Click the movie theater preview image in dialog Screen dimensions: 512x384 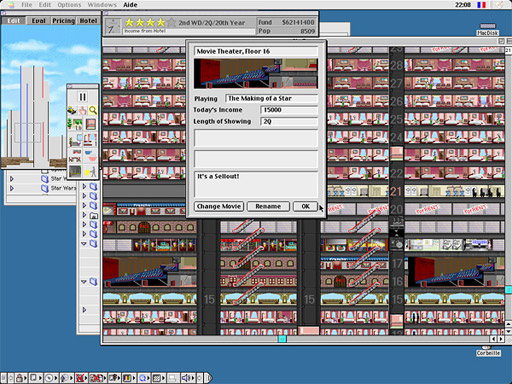tap(256, 74)
